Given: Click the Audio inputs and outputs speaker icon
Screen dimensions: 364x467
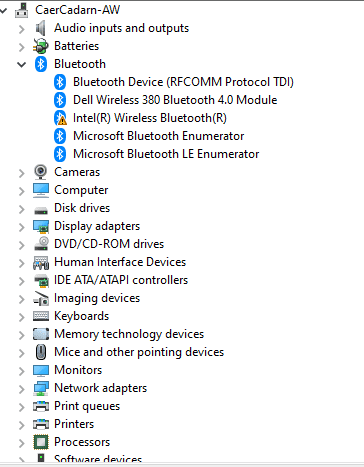Looking at the screenshot, I should pos(41,28).
